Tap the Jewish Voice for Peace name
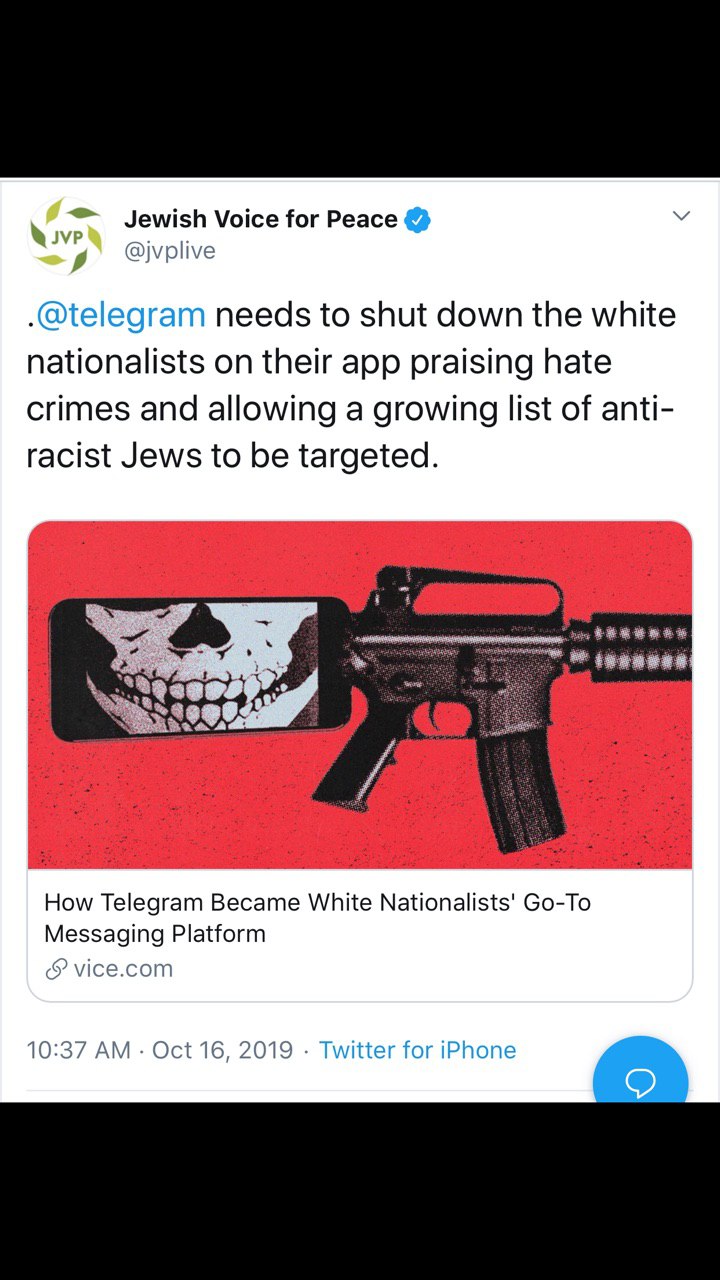 coord(261,219)
